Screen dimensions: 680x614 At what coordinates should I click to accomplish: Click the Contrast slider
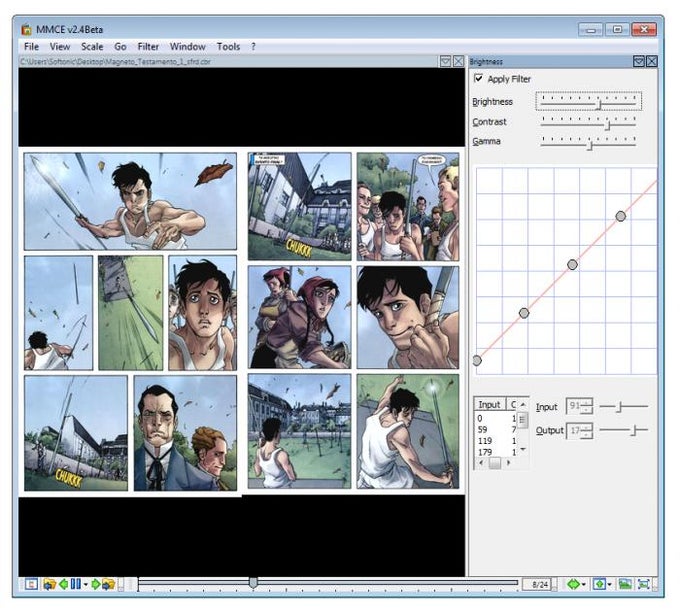coord(588,122)
